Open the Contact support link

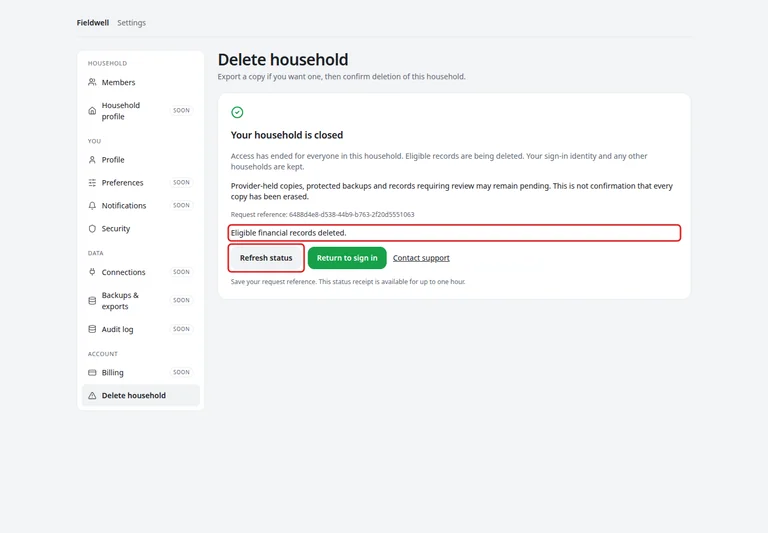421,258
